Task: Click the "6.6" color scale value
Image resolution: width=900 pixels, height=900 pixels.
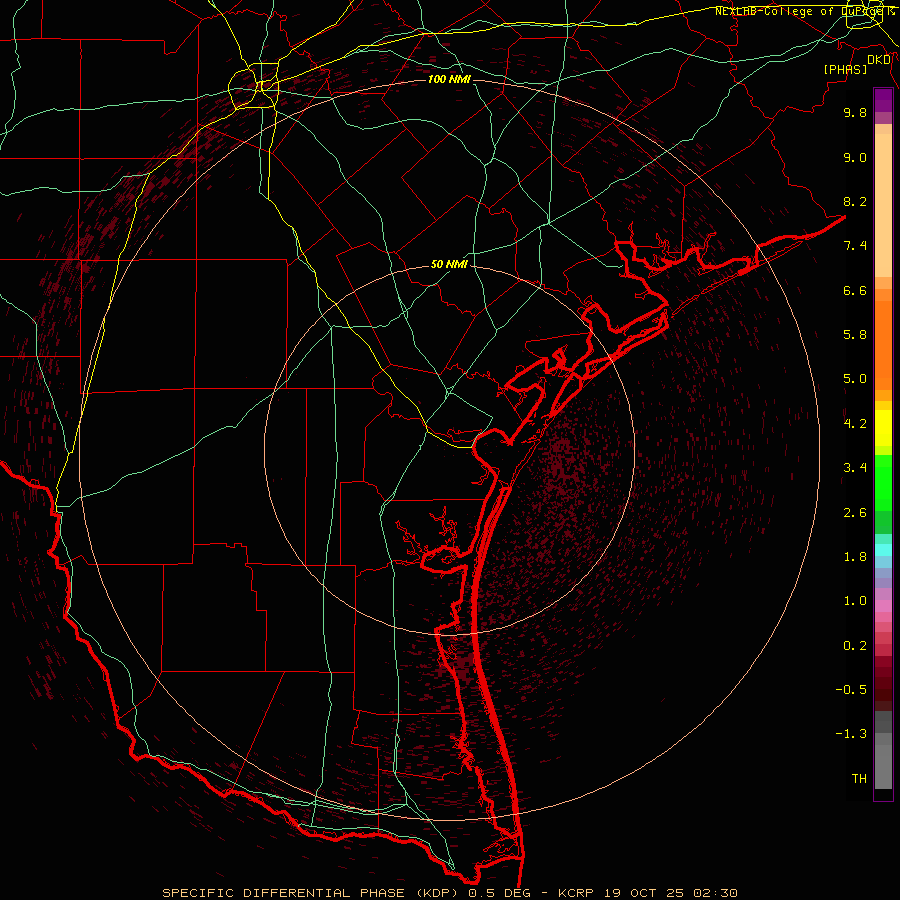Action: pos(855,290)
